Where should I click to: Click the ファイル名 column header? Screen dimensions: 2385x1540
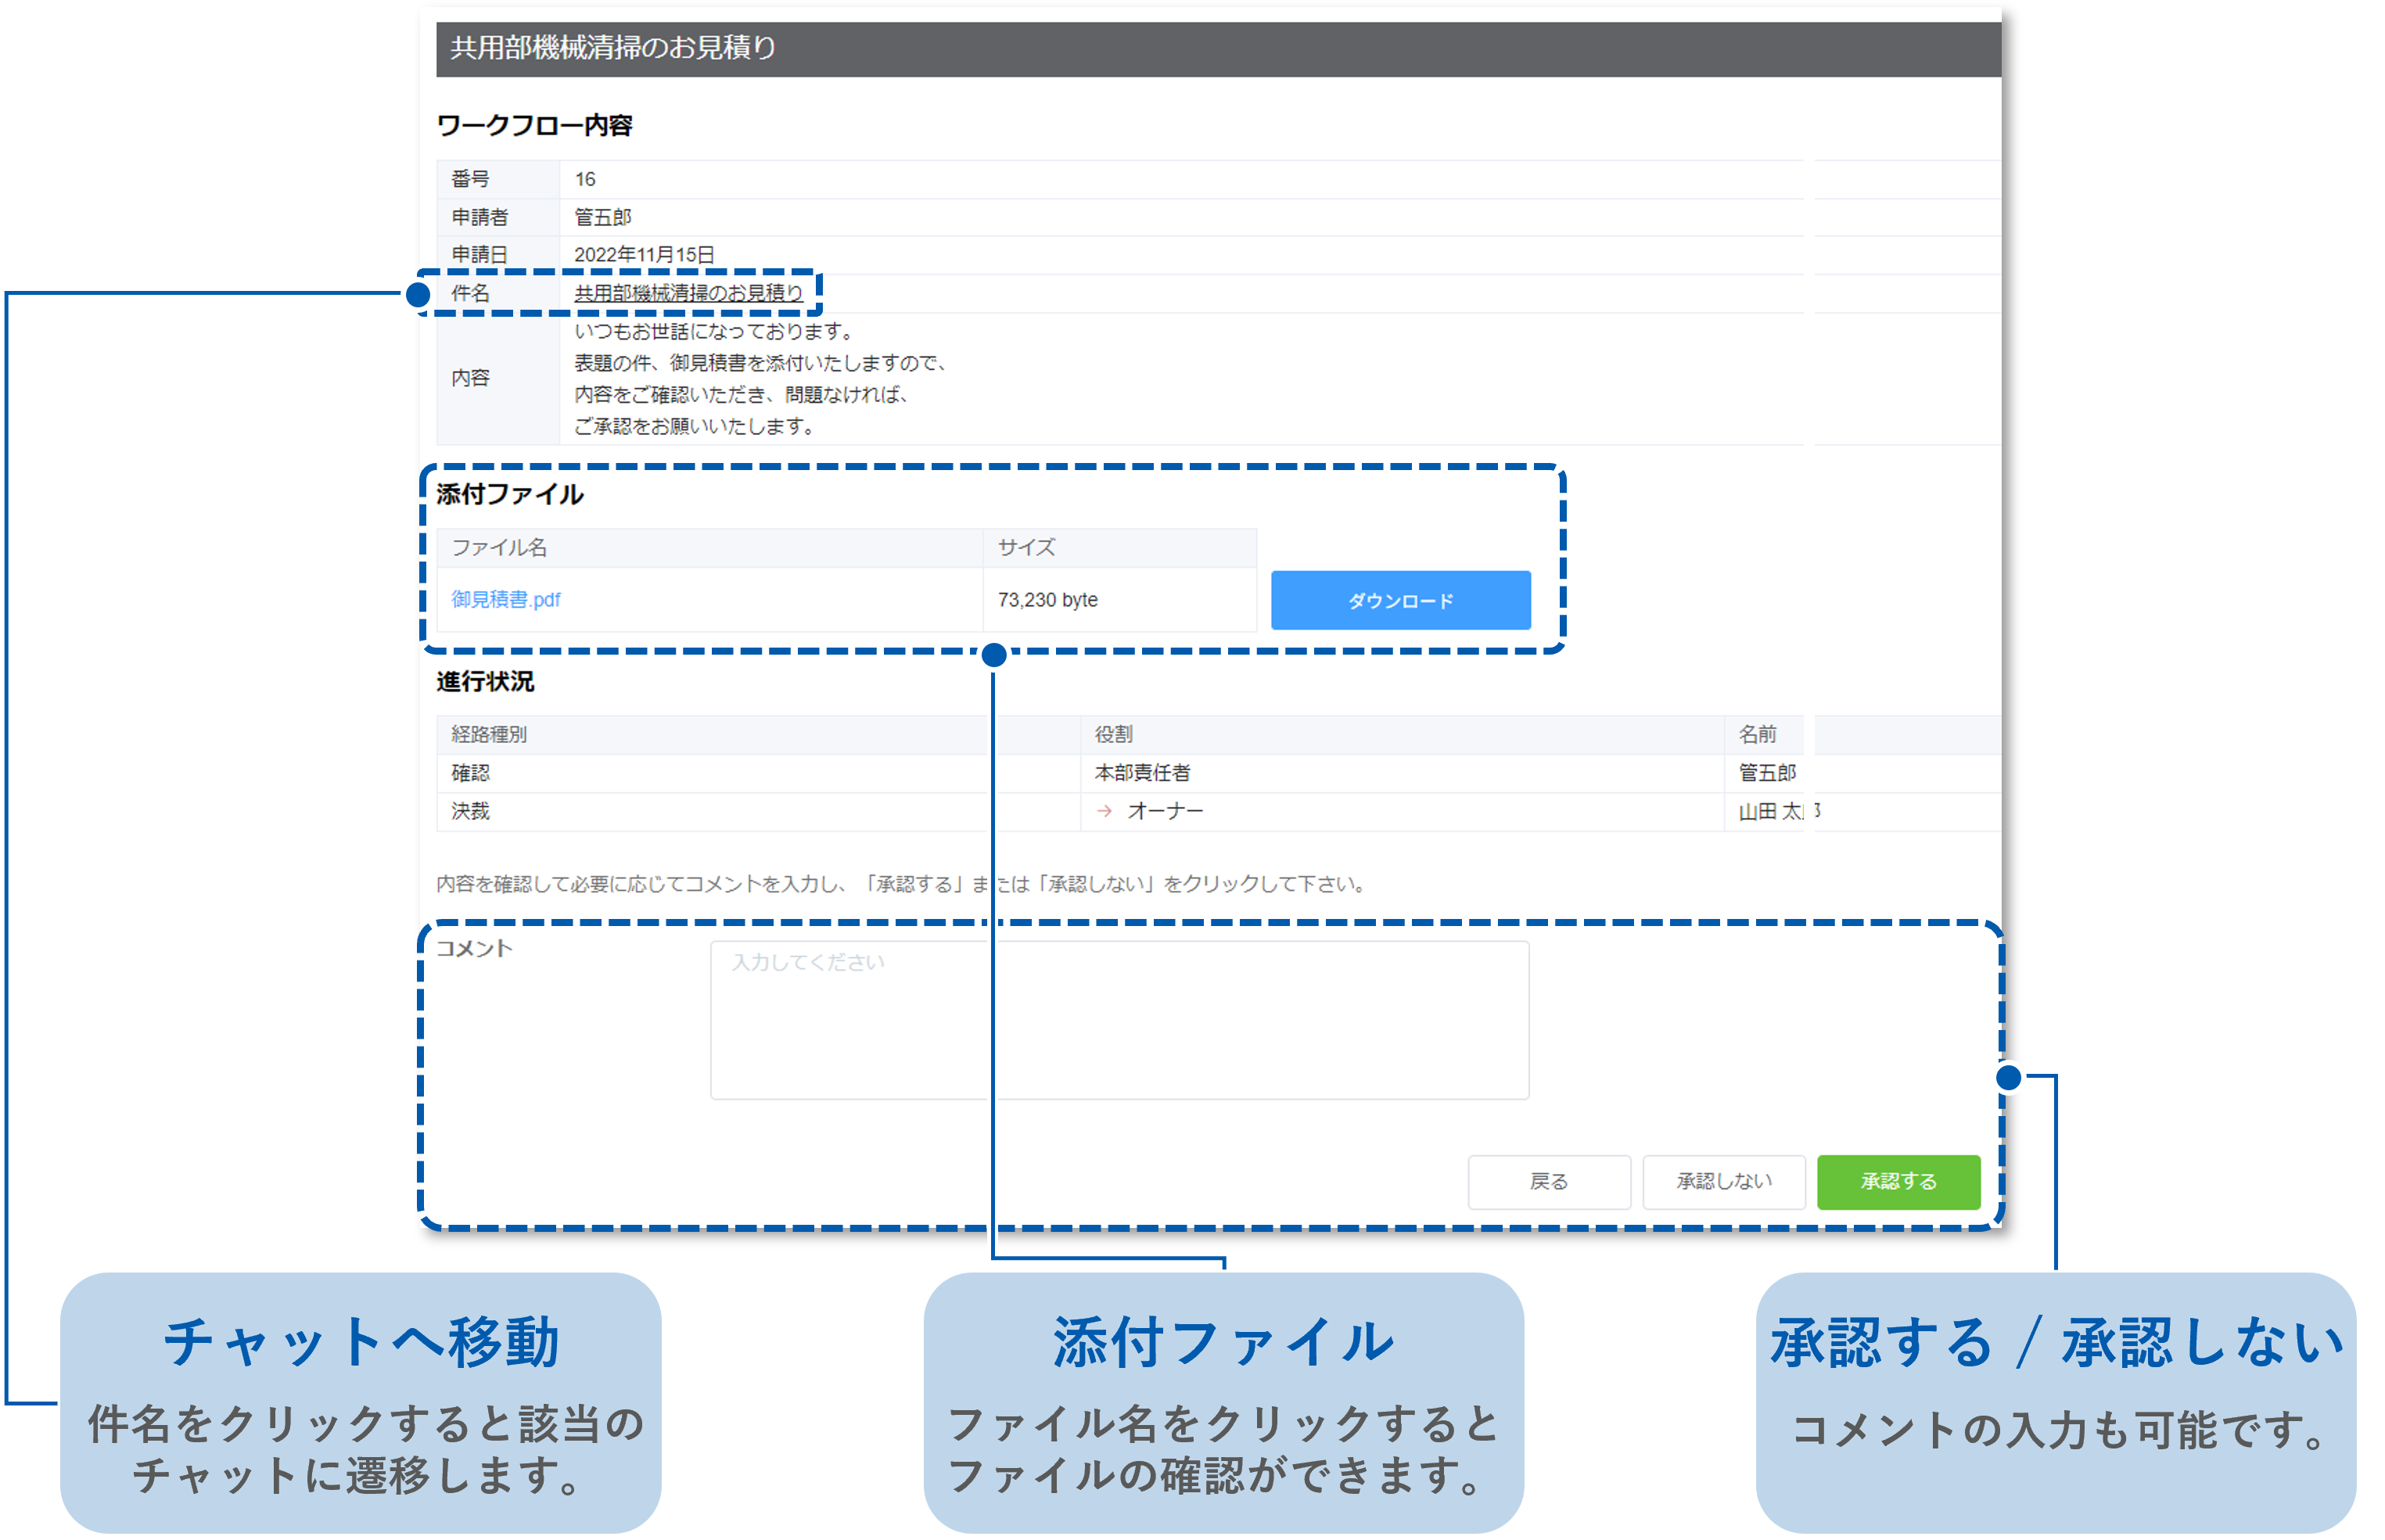[x=499, y=547]
